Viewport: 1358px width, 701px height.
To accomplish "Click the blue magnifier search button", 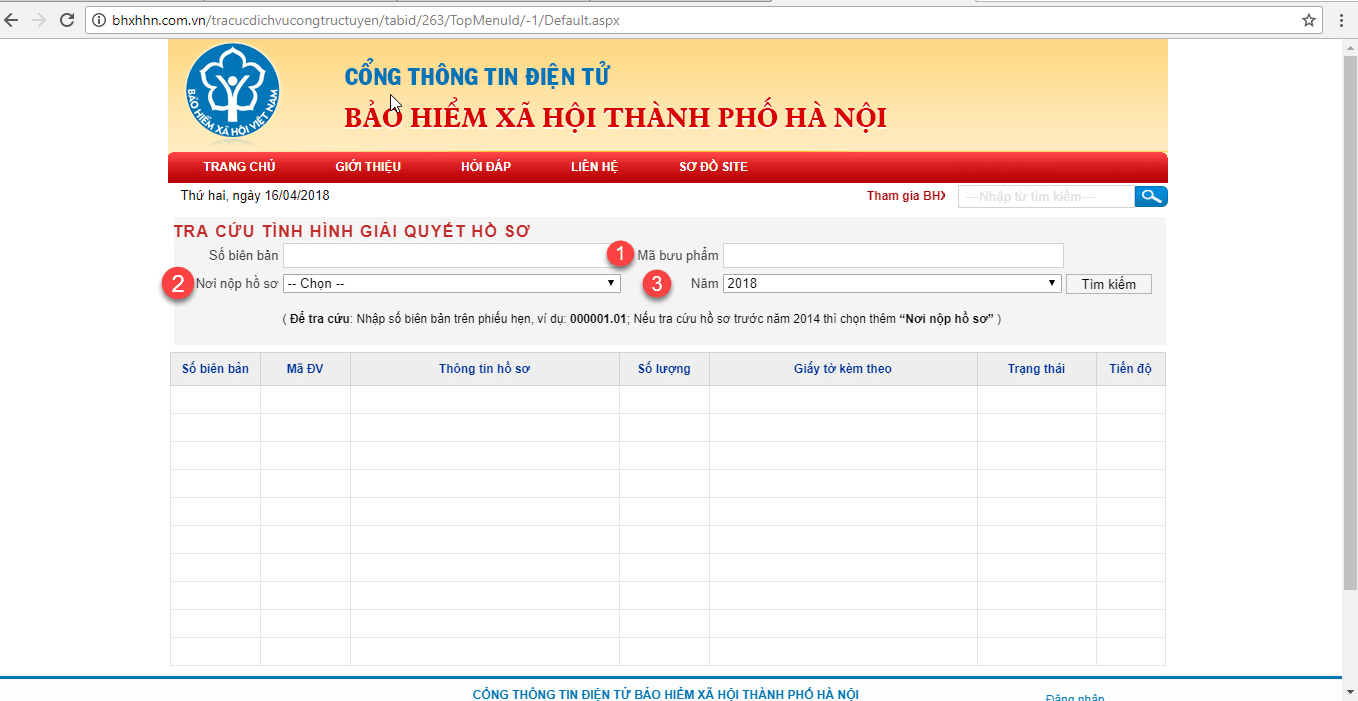I will pyautogui.click(x=1151, y=196).
